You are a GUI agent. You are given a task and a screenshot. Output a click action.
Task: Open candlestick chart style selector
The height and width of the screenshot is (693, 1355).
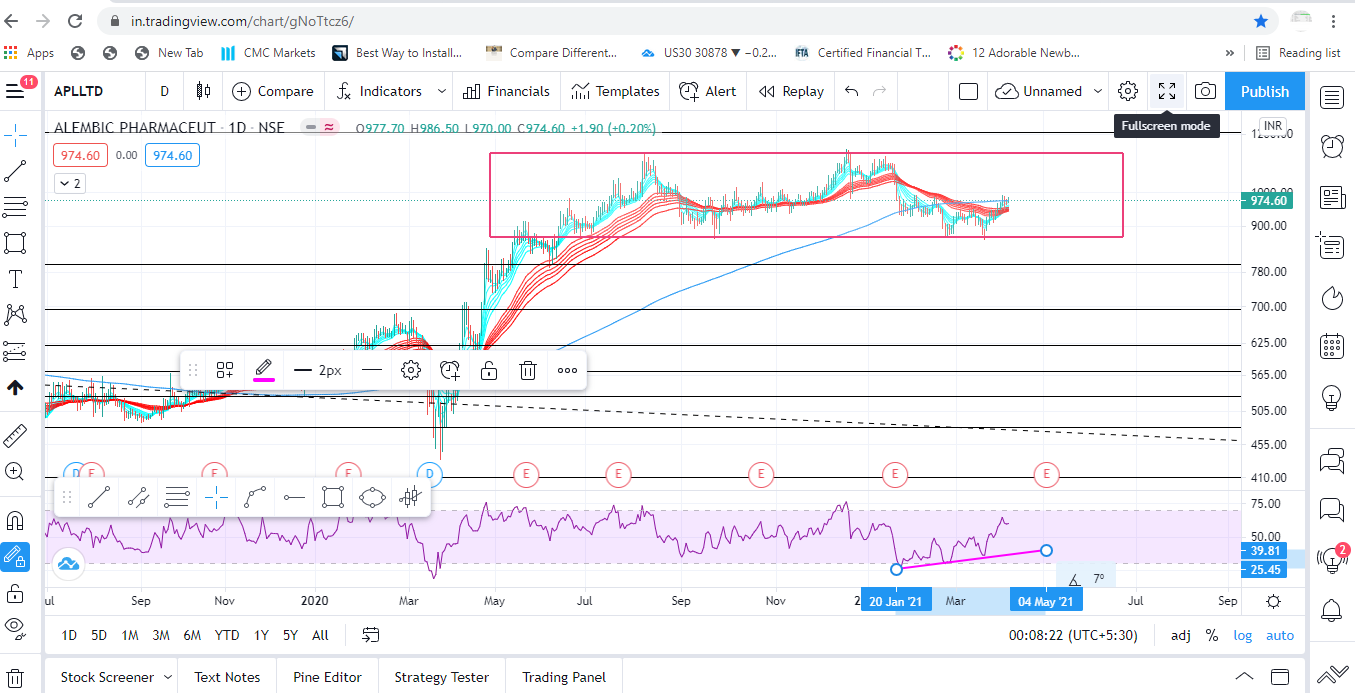coord(204,91)
